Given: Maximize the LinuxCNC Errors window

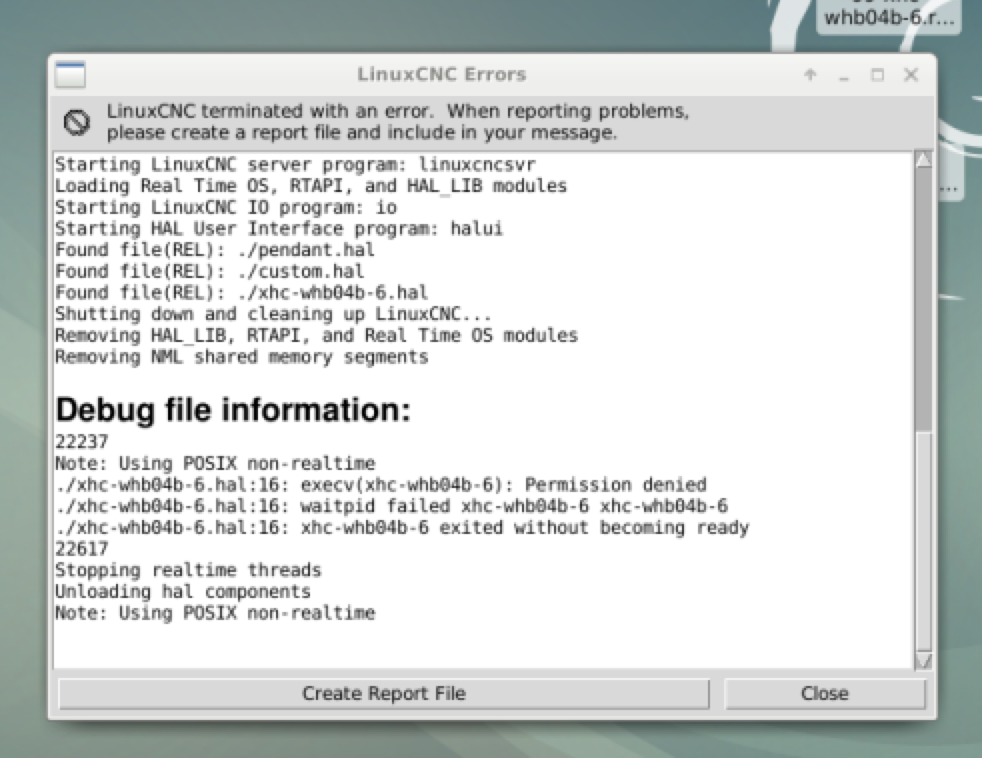Looking at the screenshot, I should click(x=877, y=75).
